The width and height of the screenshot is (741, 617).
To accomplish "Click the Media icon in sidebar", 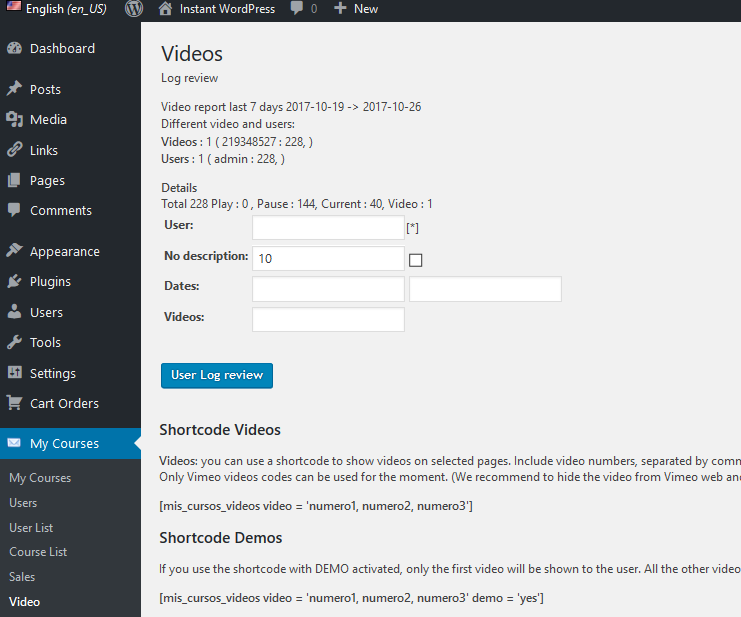I will click(x=15, y=119).
